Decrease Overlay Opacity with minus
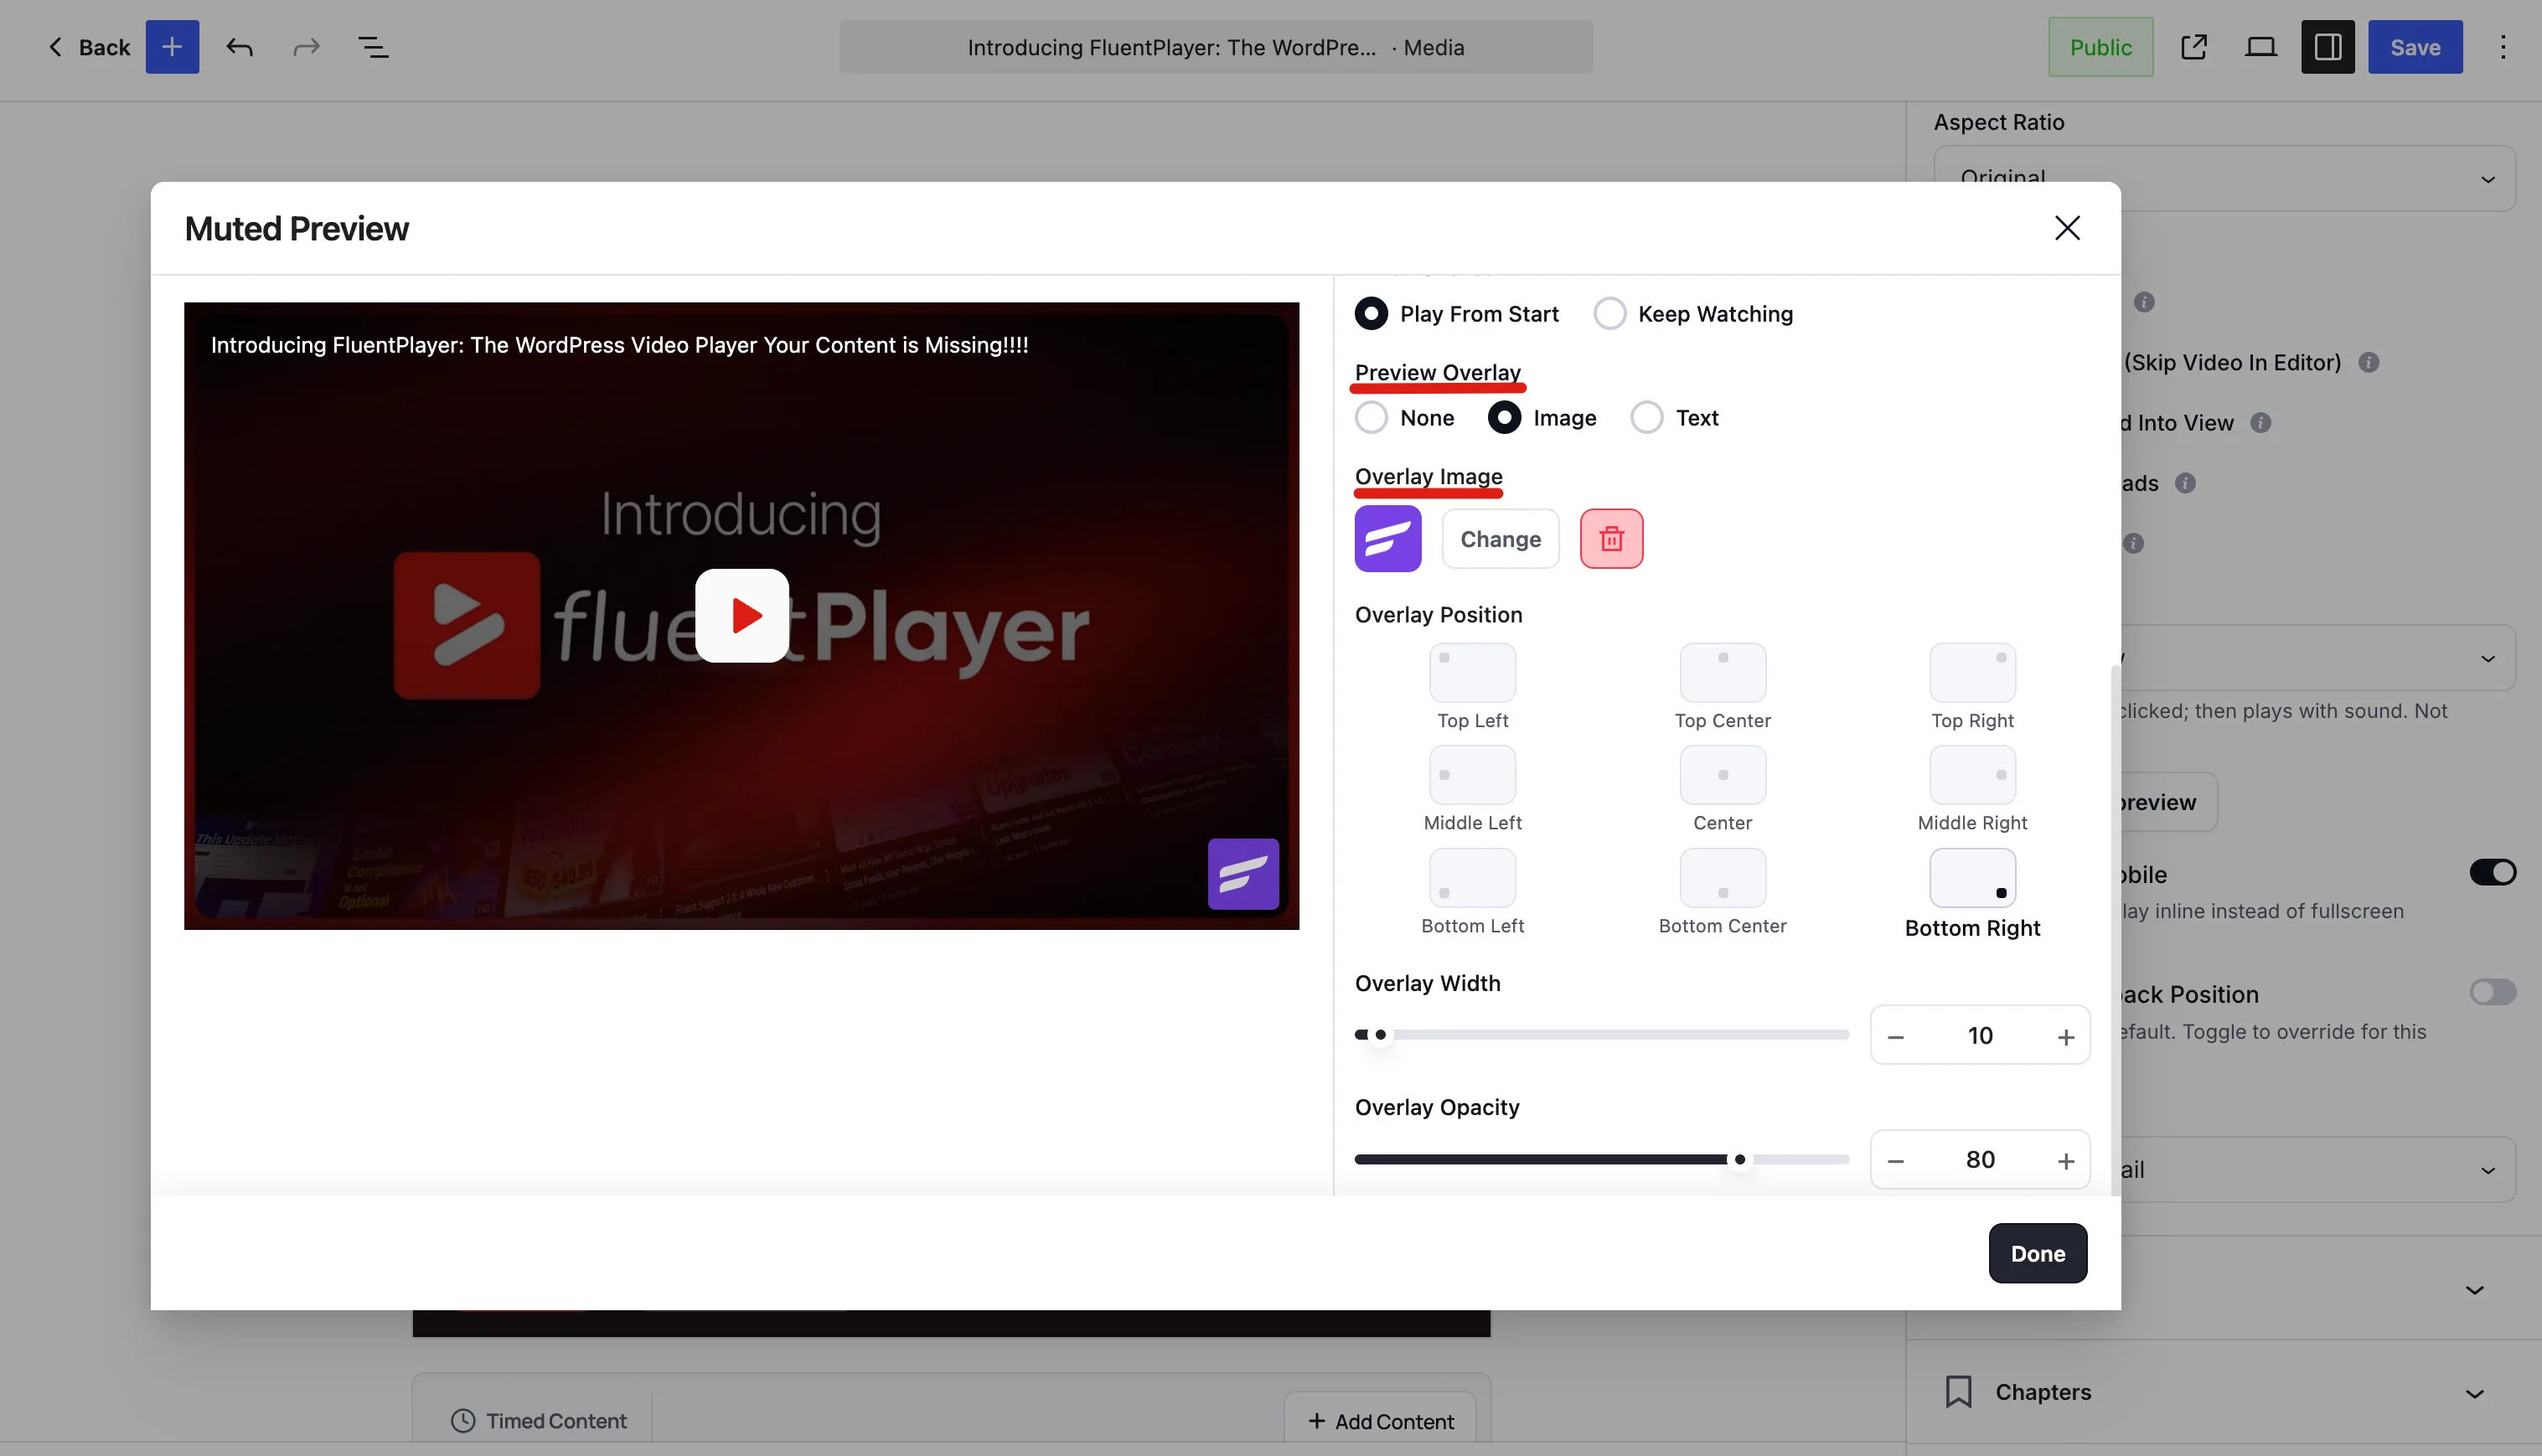The height and width of the screenshot is (1456, 2542). [1895, 1160]
